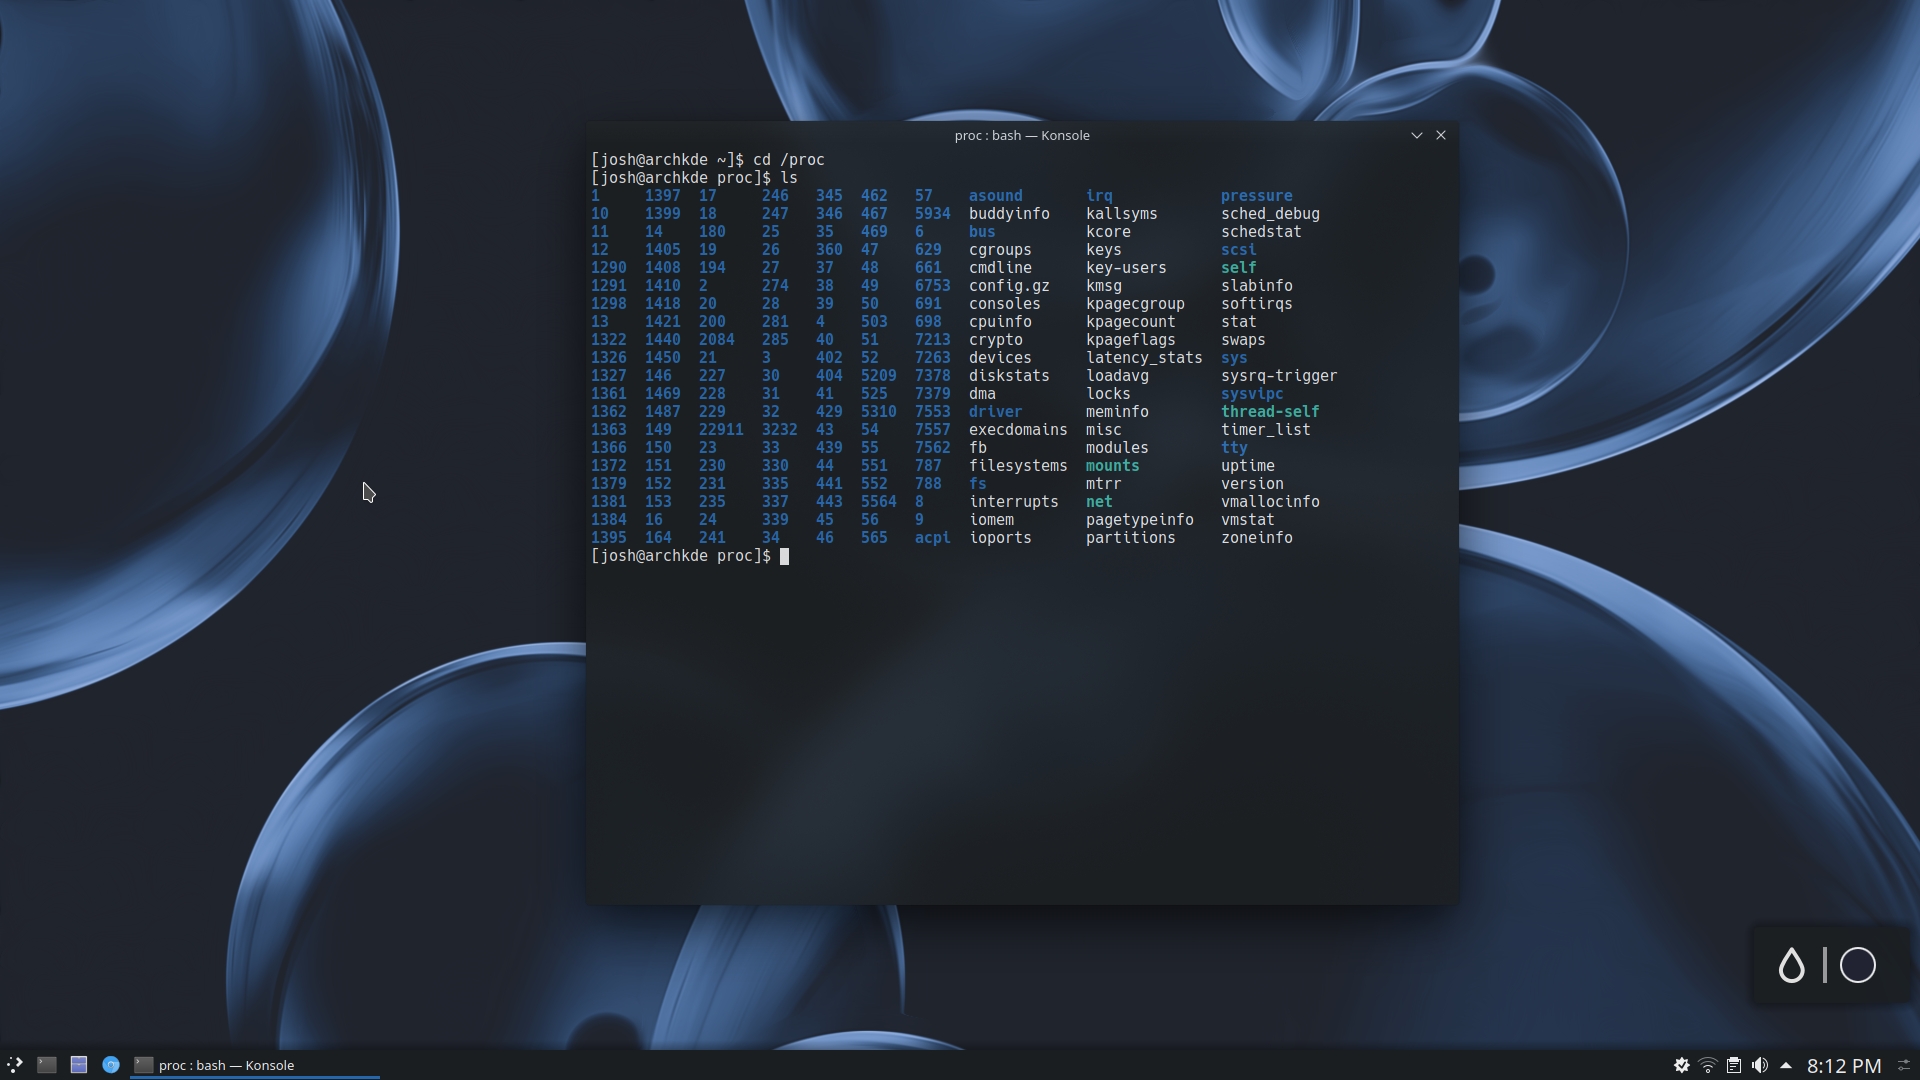1920x1080 pixels.
Task: Click 'sysvipc' directory name
Action: point(1252,394)
